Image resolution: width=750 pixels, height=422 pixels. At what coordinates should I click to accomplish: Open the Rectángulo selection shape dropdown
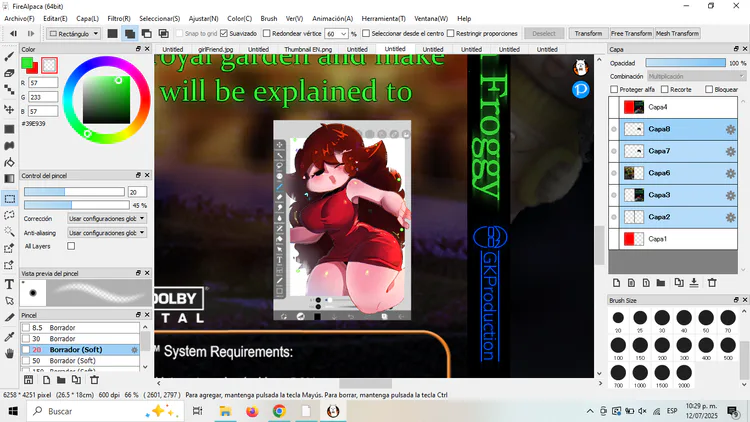coord(74,33)
